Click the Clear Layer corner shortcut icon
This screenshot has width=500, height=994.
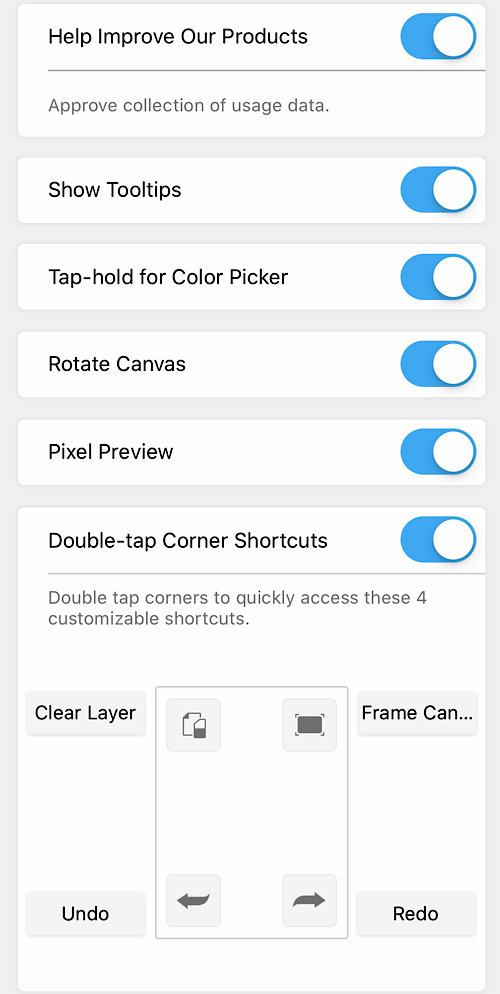coord(193,725)
